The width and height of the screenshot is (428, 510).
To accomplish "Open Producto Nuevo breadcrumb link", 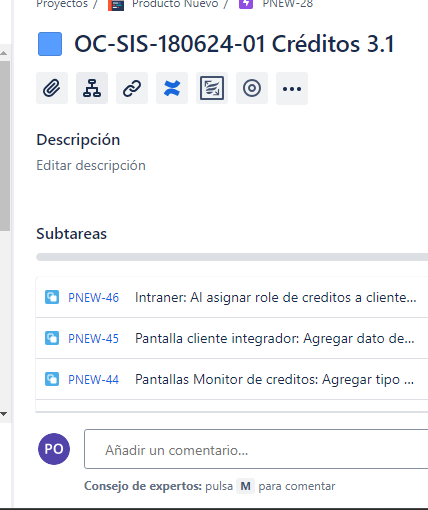I will [175, 4].
